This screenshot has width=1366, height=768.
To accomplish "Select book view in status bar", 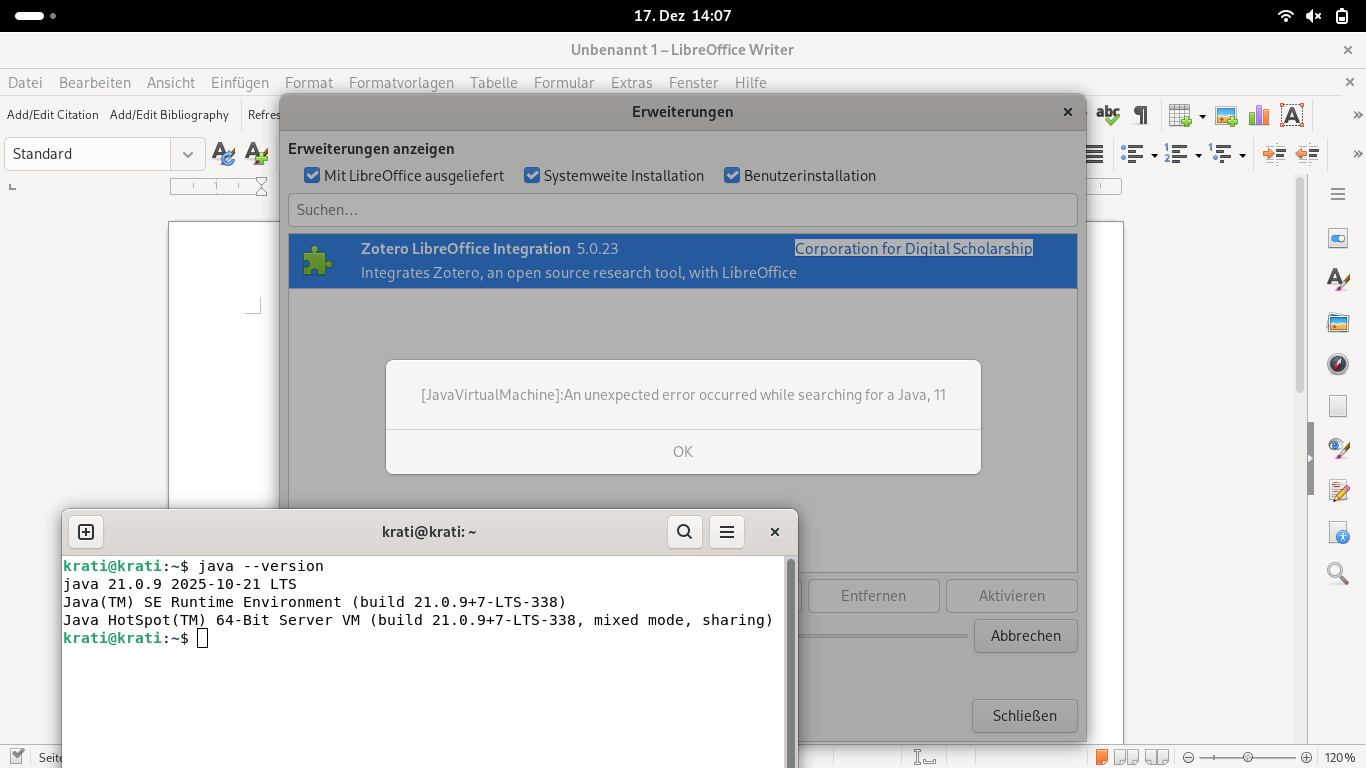I will coord(1156,757).
